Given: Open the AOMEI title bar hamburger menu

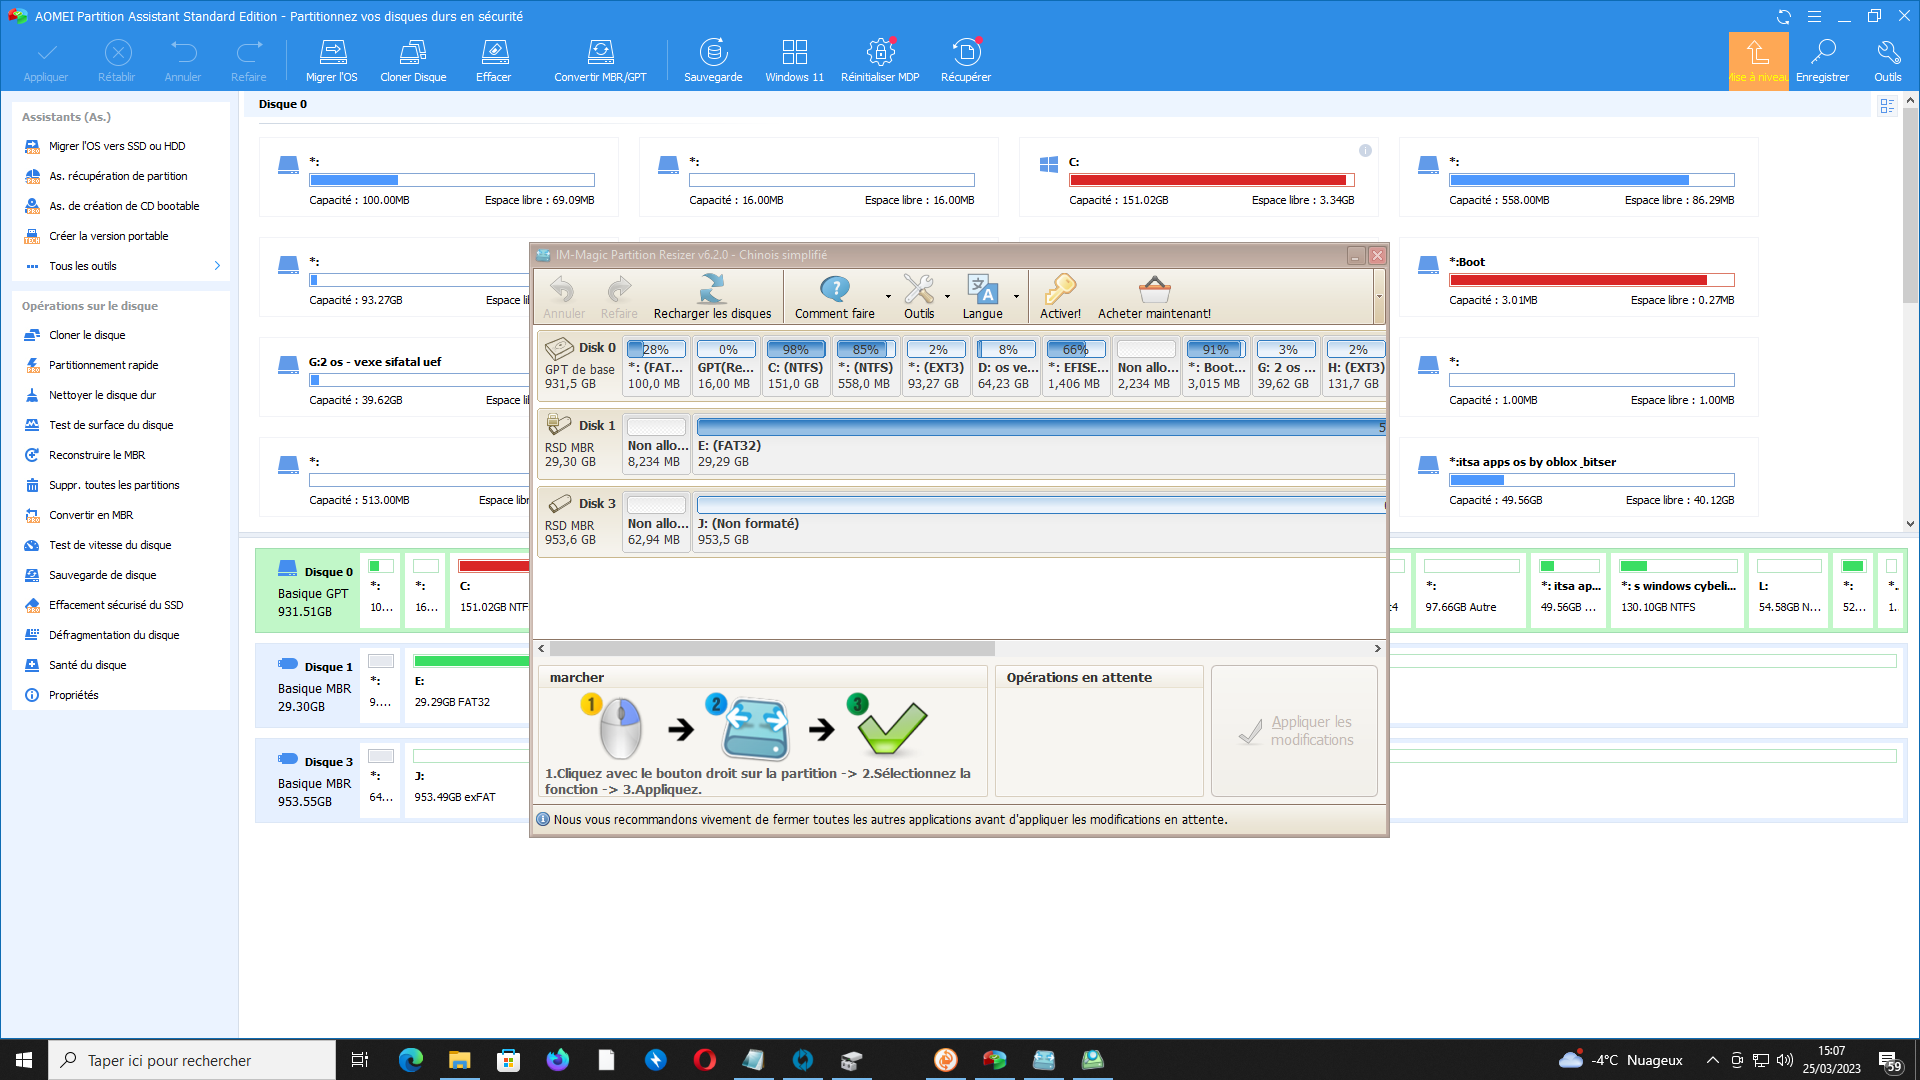Looking at the screenshot, I should pyautogui.click(x=1814, y=16).
